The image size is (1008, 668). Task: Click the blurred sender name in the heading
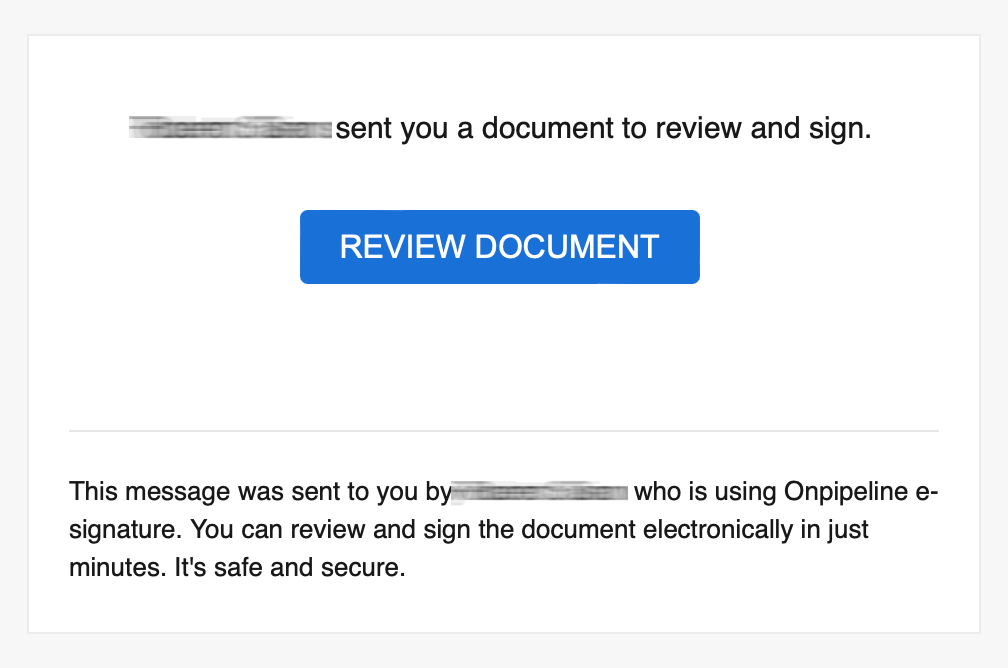[231, 130]
